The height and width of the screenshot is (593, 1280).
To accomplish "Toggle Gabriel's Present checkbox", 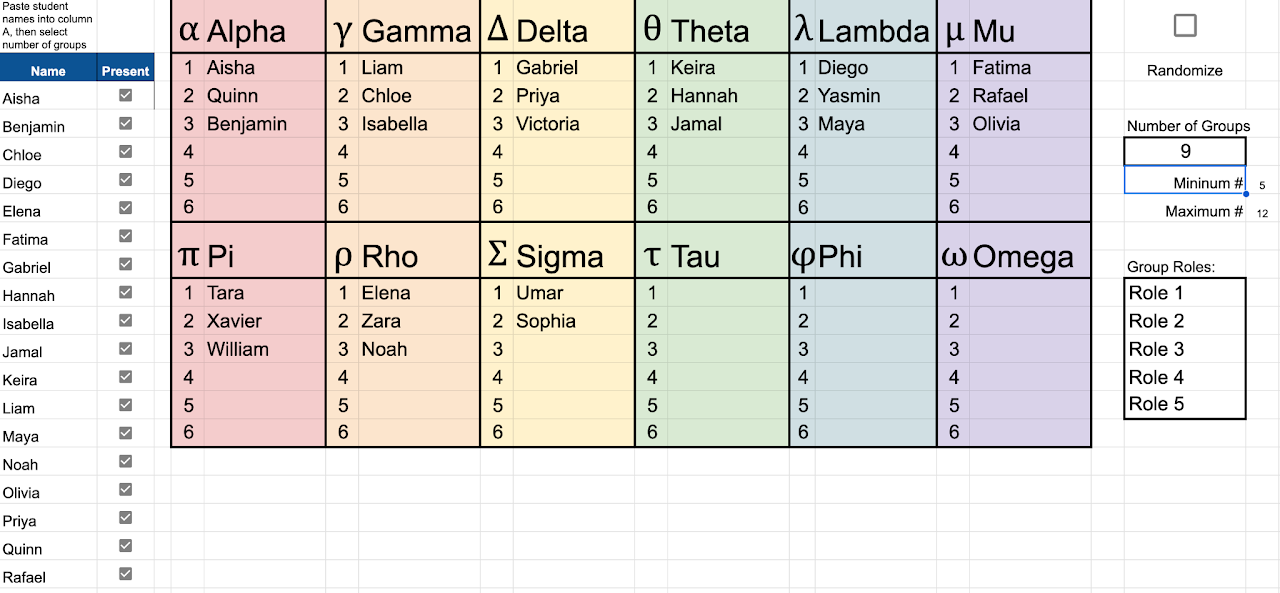I will pyautogui.click(x=125, y=264).
